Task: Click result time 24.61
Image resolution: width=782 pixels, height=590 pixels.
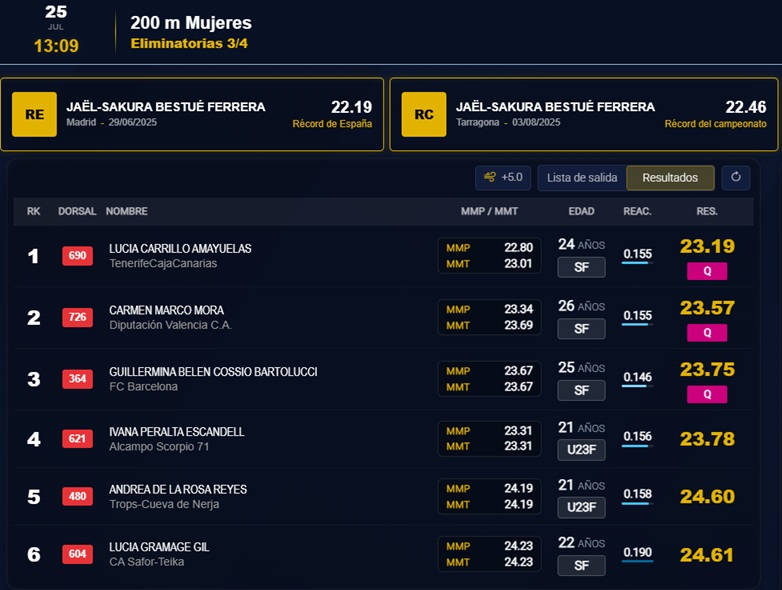Action: (707, 555)
